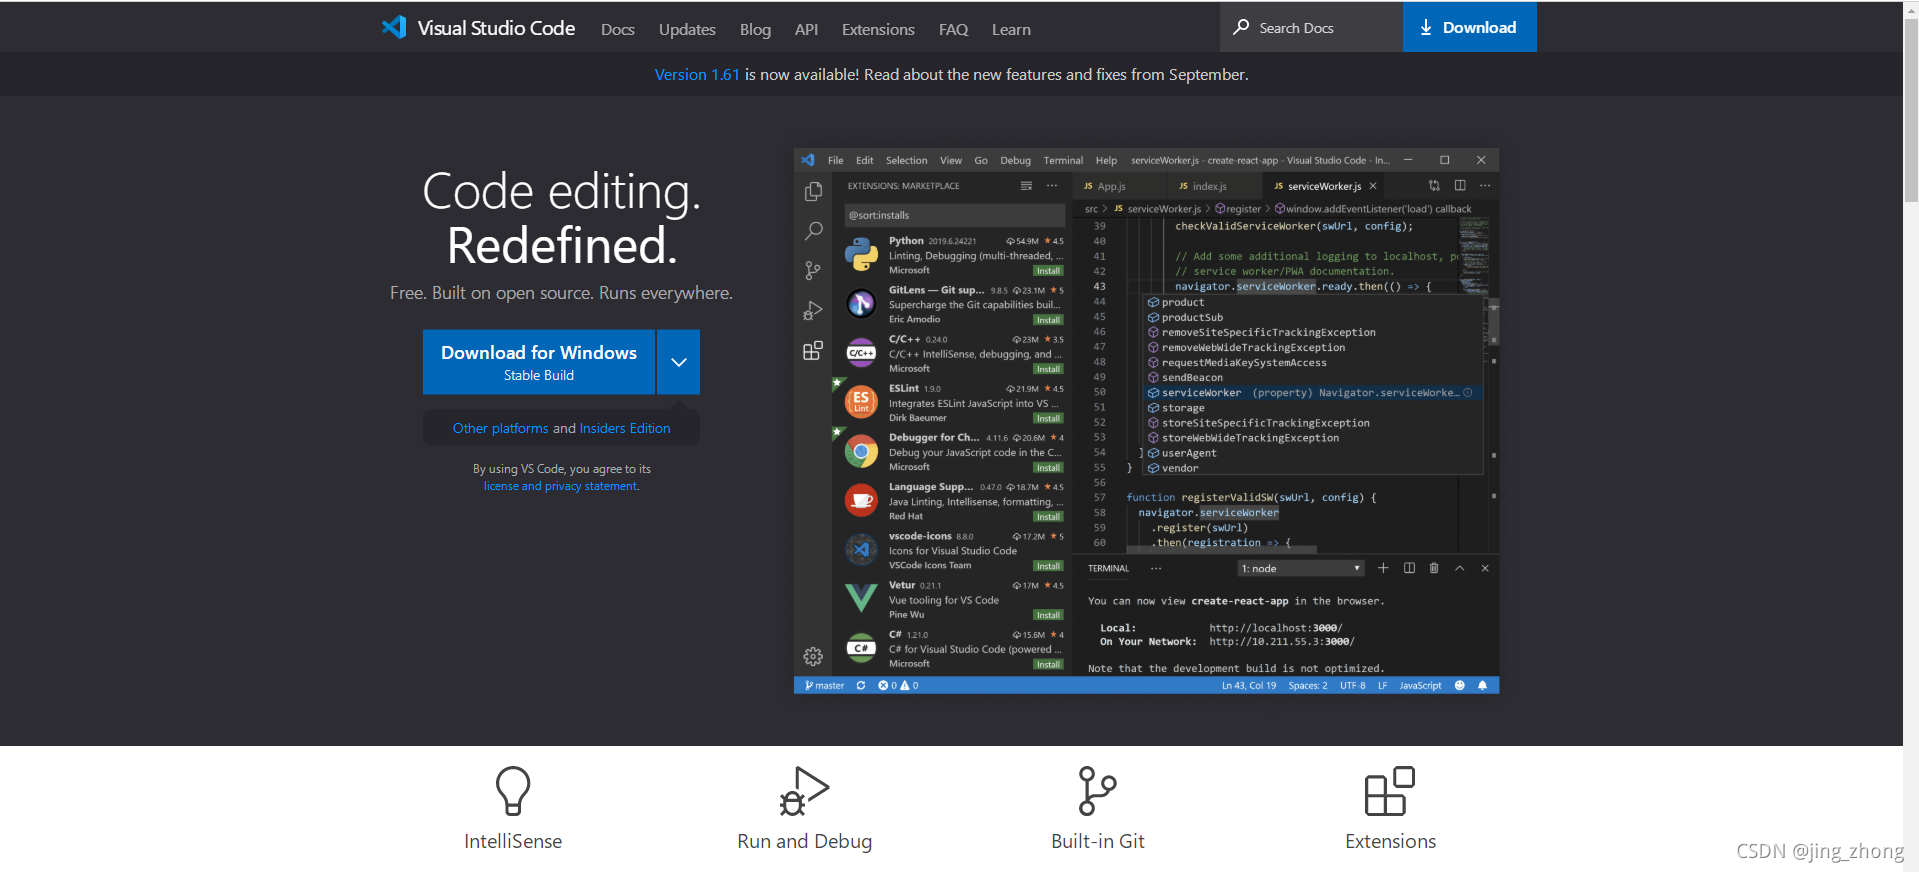Click the @sort:installs extension search box

point(953,215)
